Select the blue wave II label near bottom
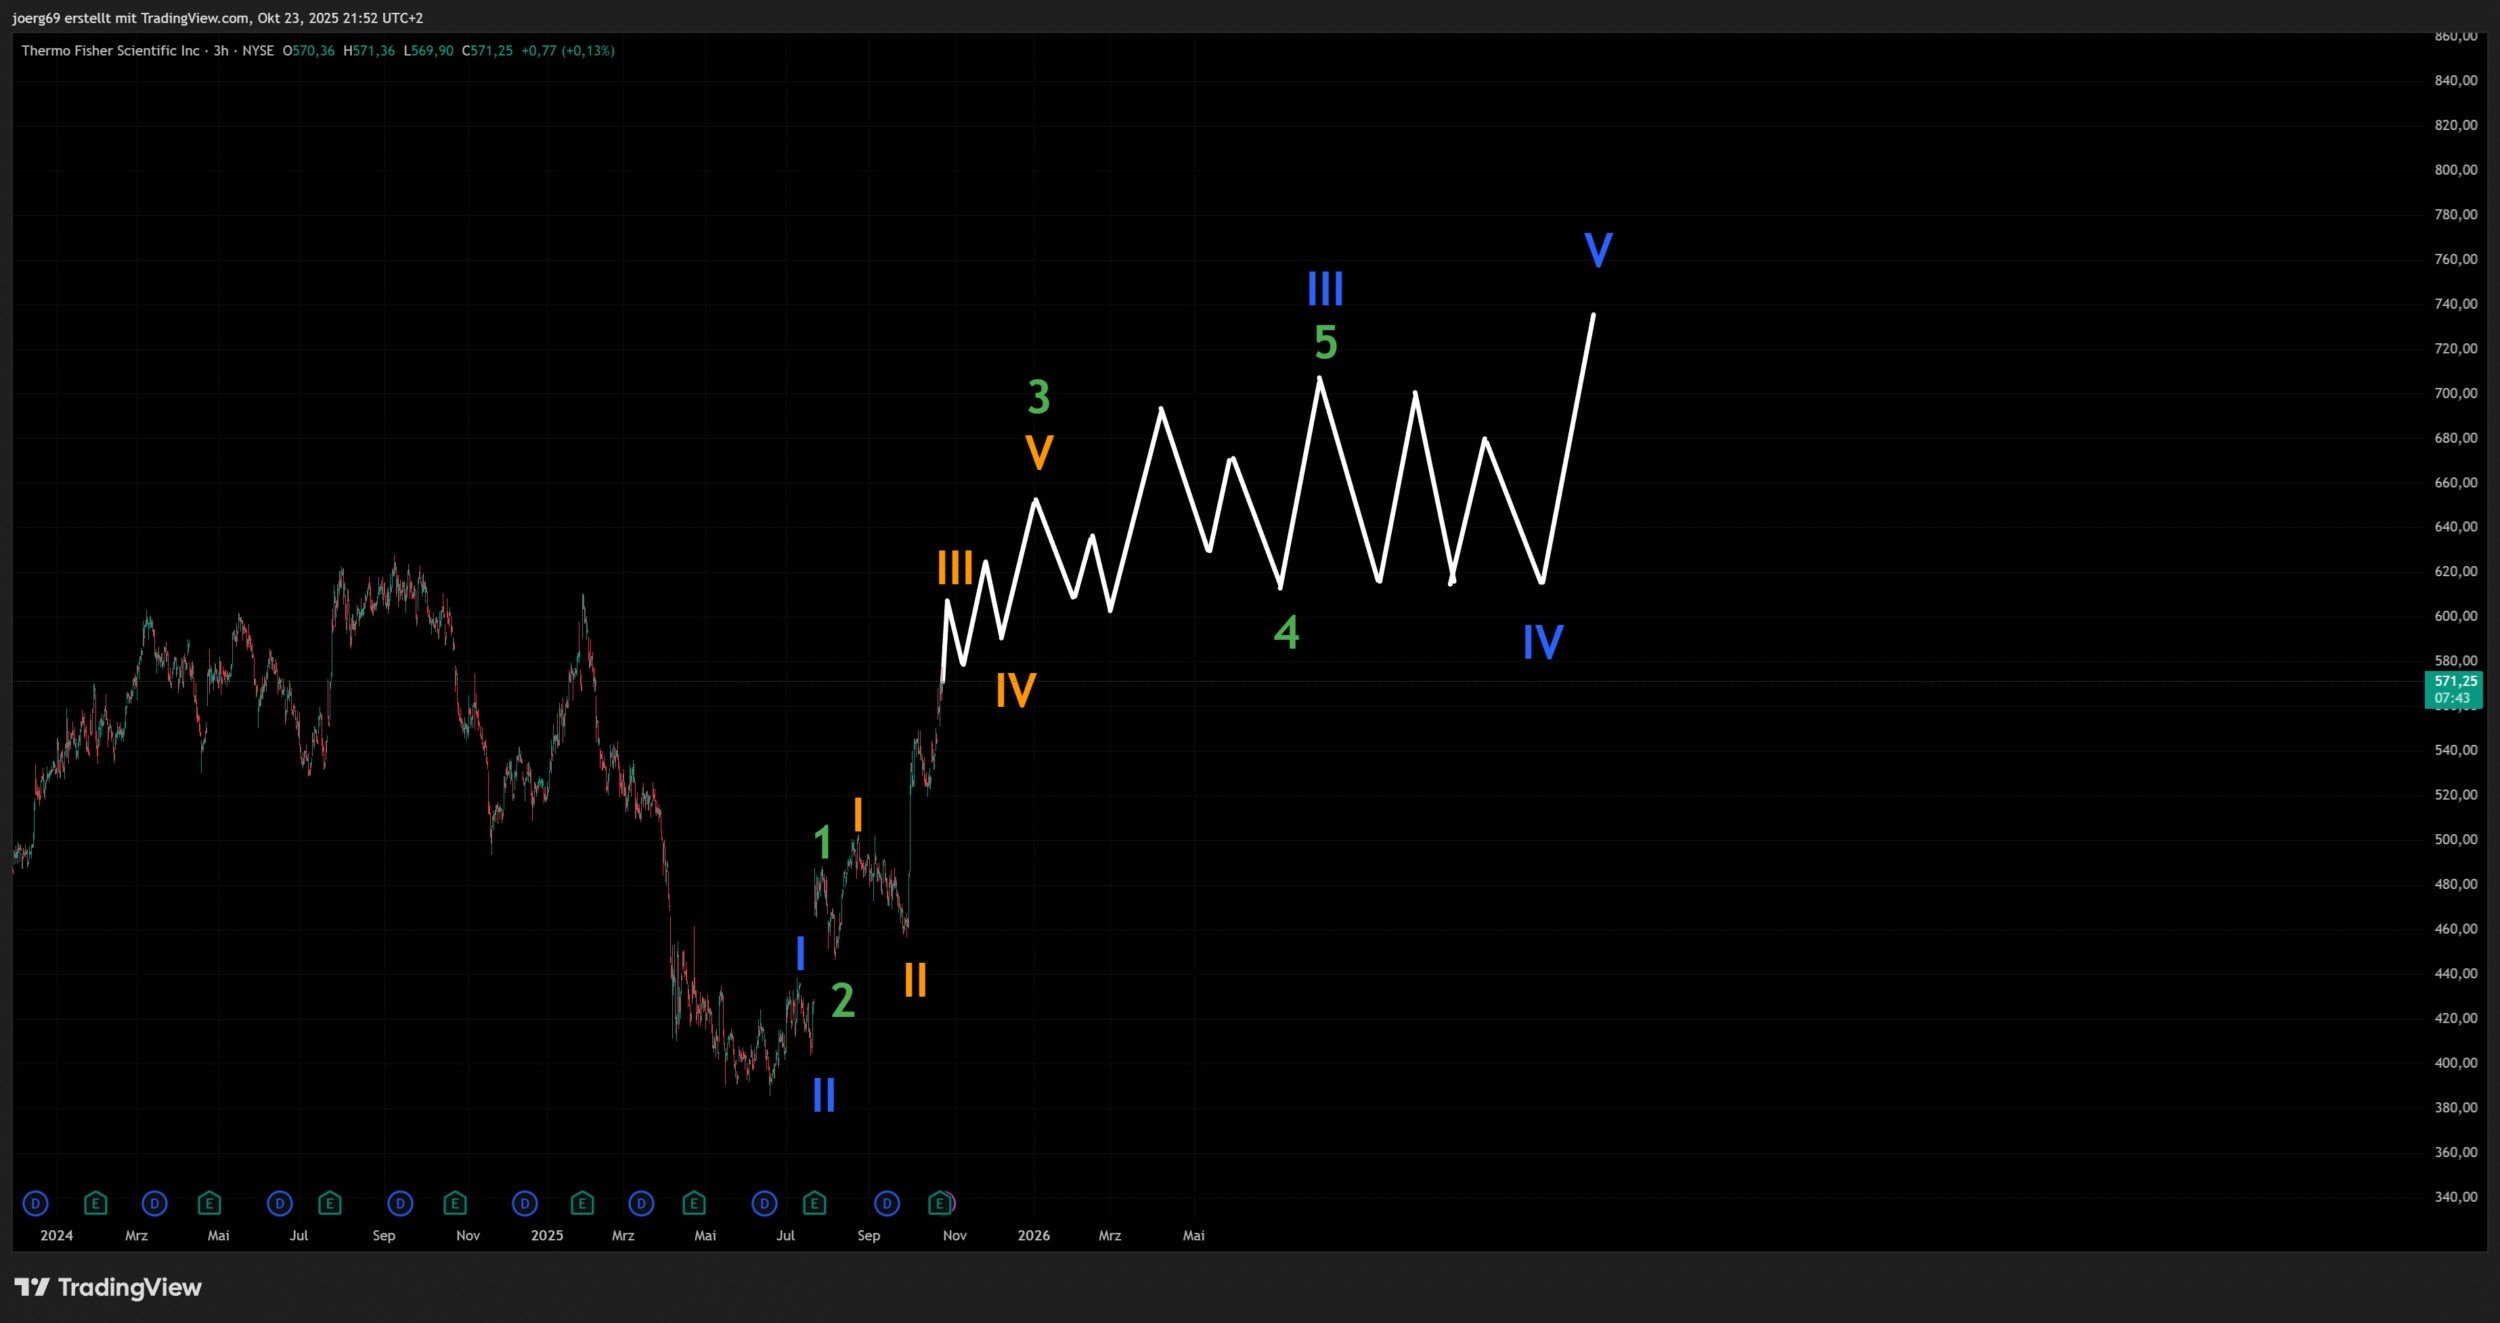The image size is (2500, 1323). (x=824, y=1095)
